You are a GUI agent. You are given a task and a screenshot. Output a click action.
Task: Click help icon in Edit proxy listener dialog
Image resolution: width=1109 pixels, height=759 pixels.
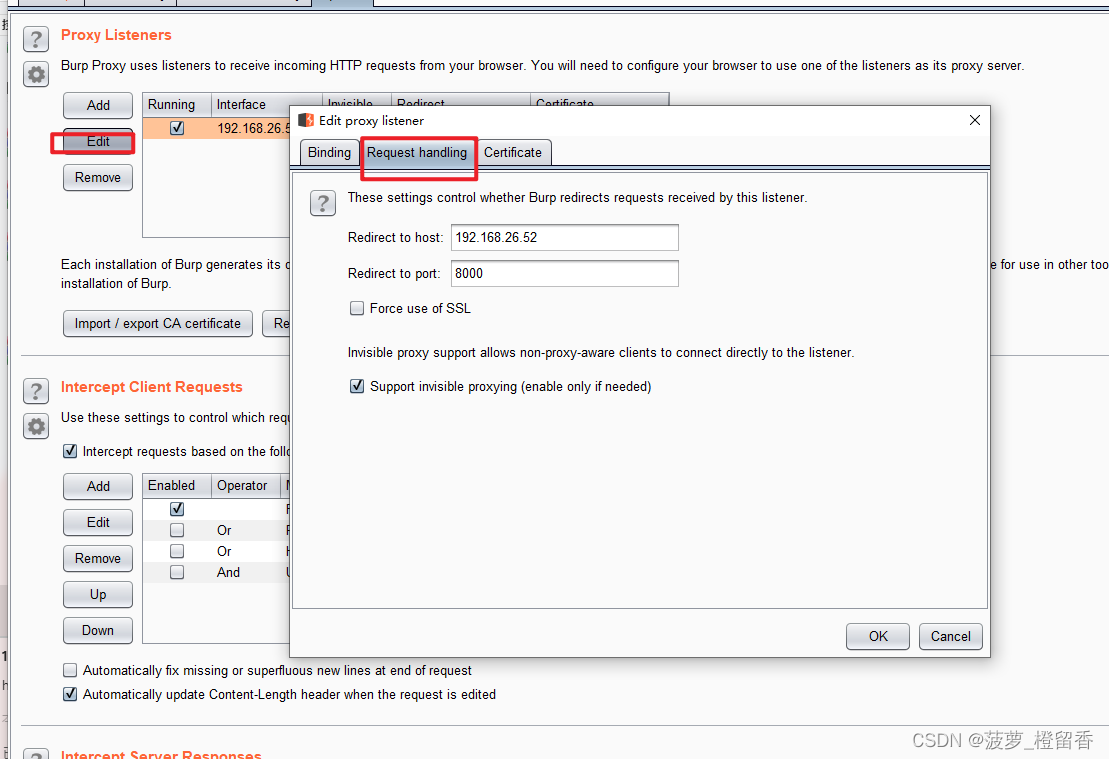[x=323, y=204]
